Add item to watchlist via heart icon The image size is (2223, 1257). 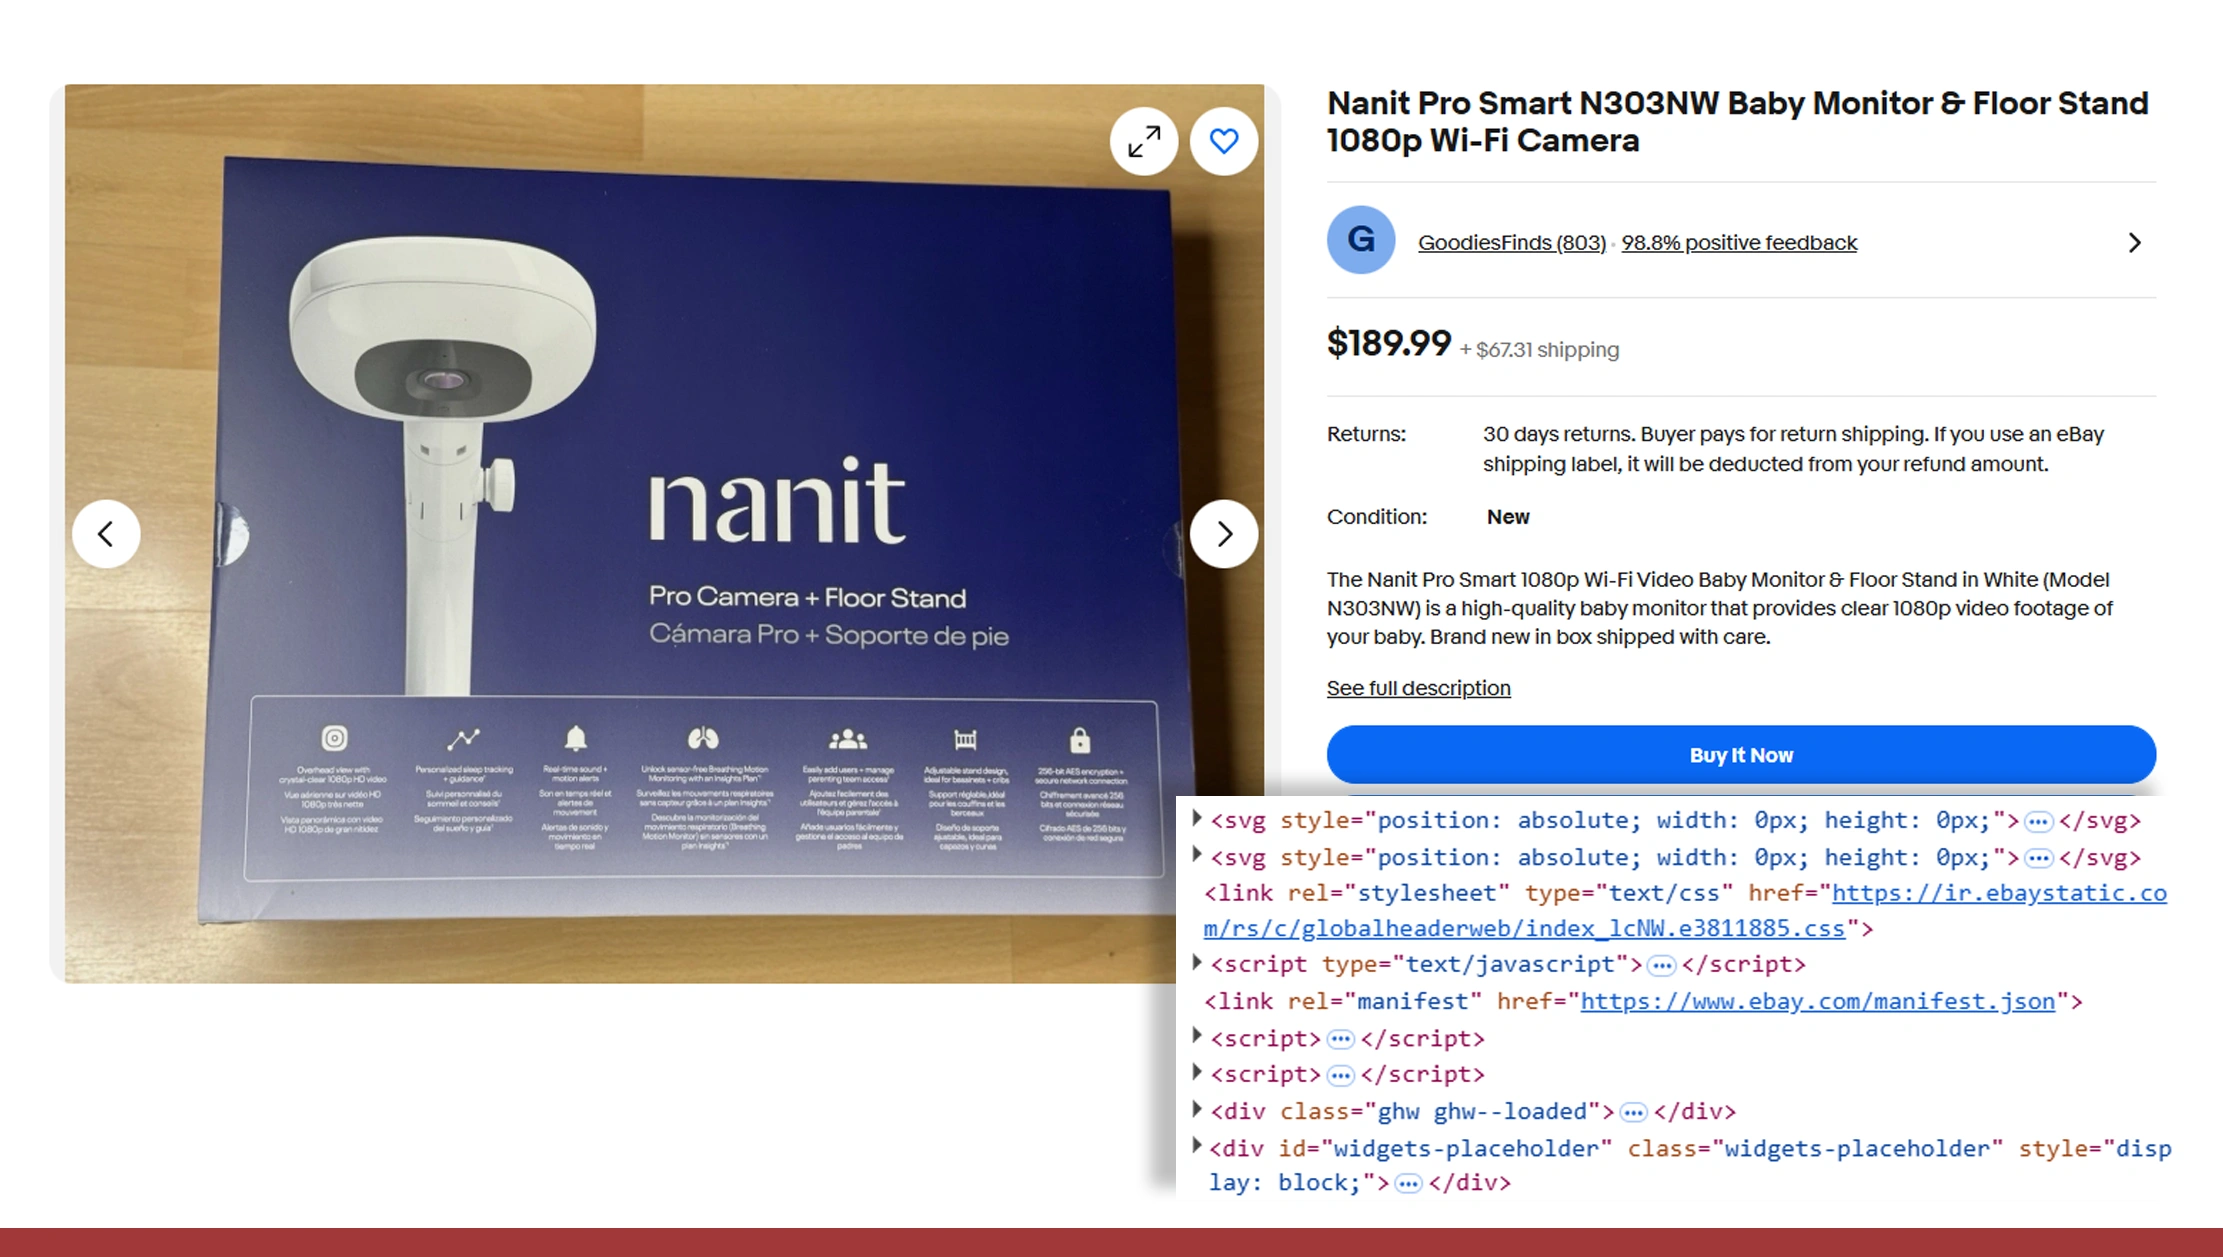point(1224,141)
